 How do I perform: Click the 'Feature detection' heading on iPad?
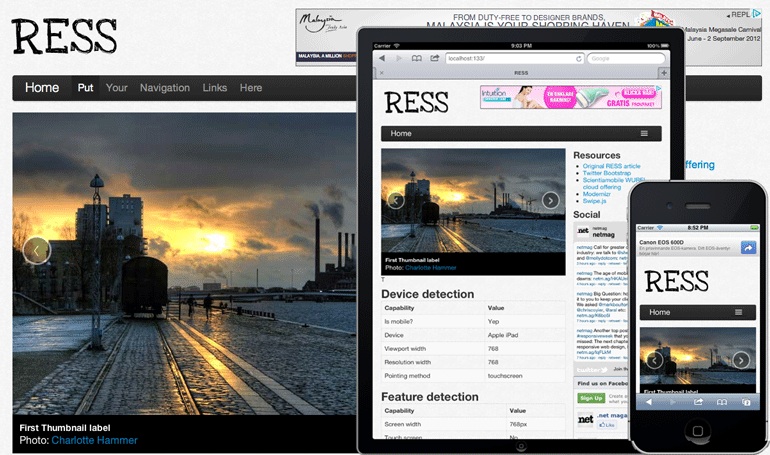[430, 397]
